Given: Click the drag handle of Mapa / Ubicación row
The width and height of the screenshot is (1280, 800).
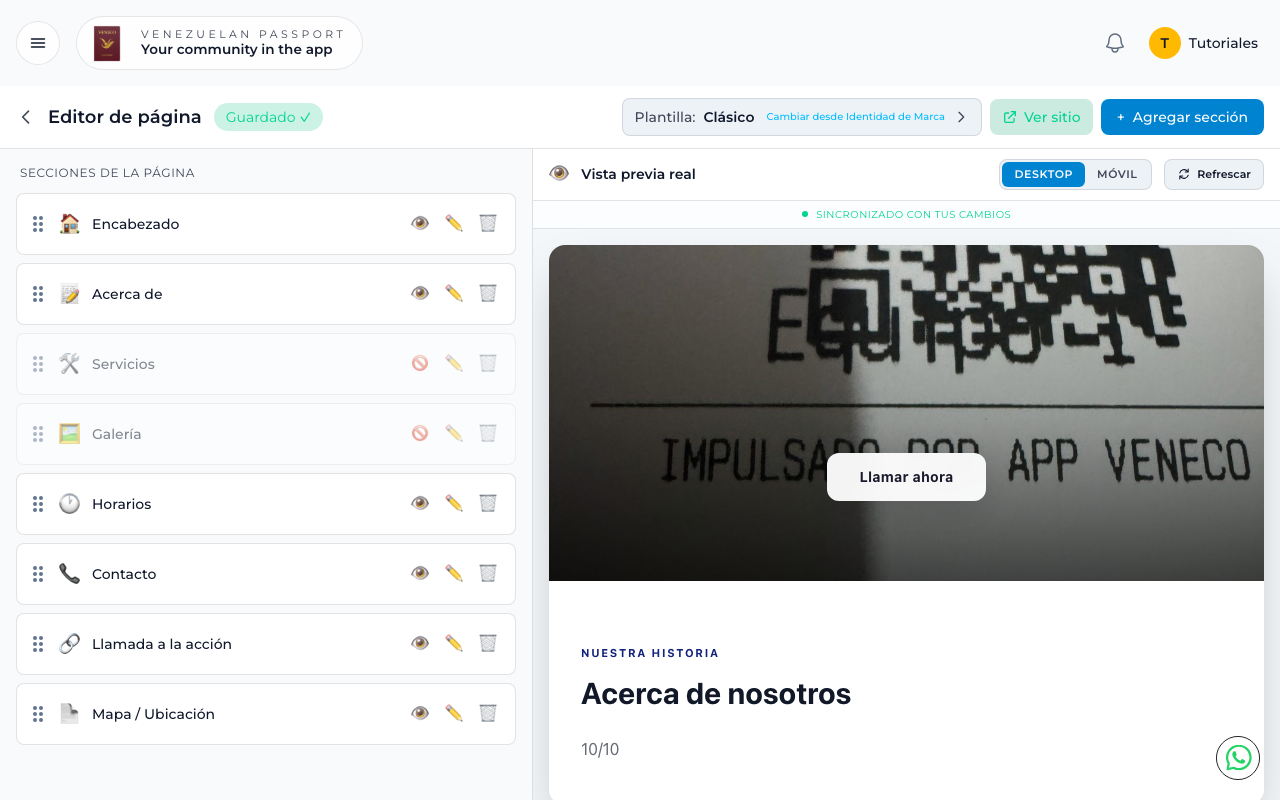Looking at the screenshot, I should (x=38, y=714).
